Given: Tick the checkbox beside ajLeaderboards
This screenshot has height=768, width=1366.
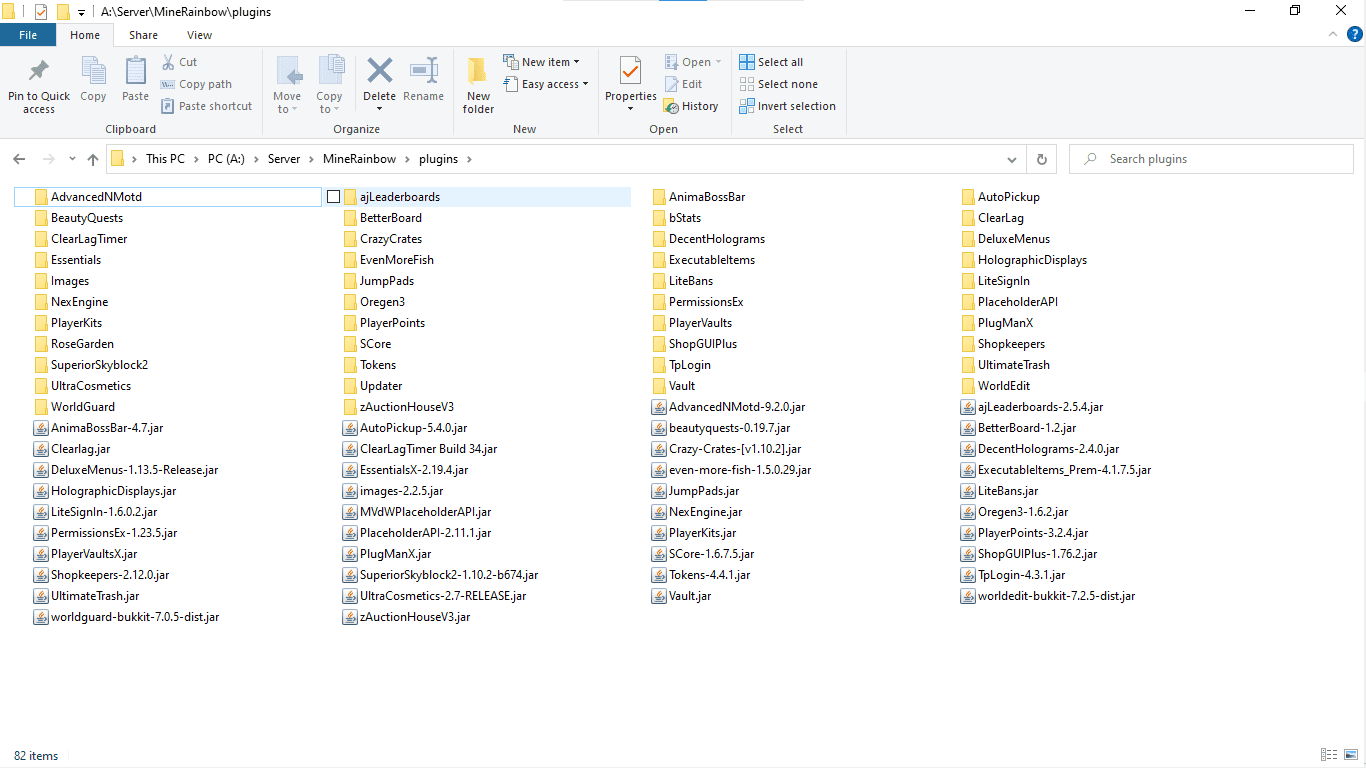Looking at the screenshot, I should click(334, 197).
